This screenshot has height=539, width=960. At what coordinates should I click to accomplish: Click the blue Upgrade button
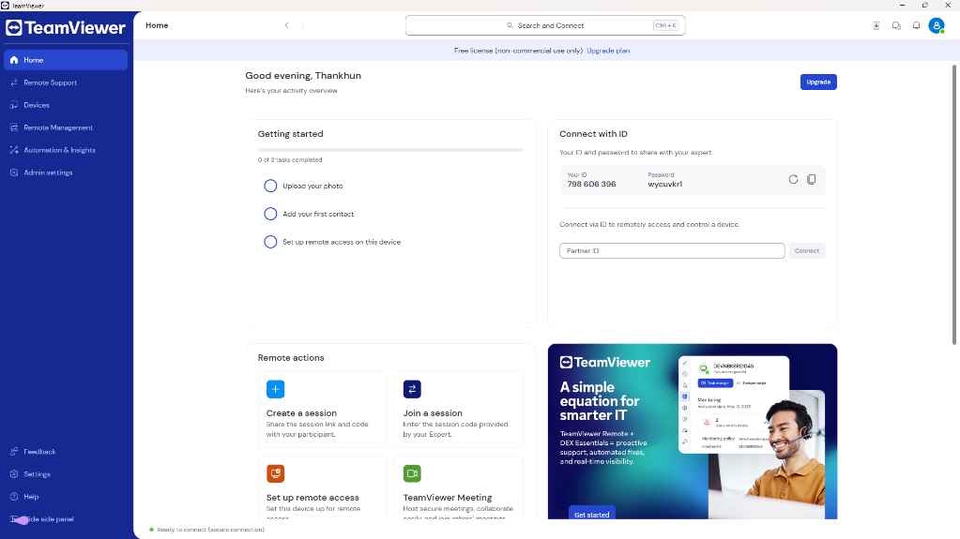click(x=818, y=82)
